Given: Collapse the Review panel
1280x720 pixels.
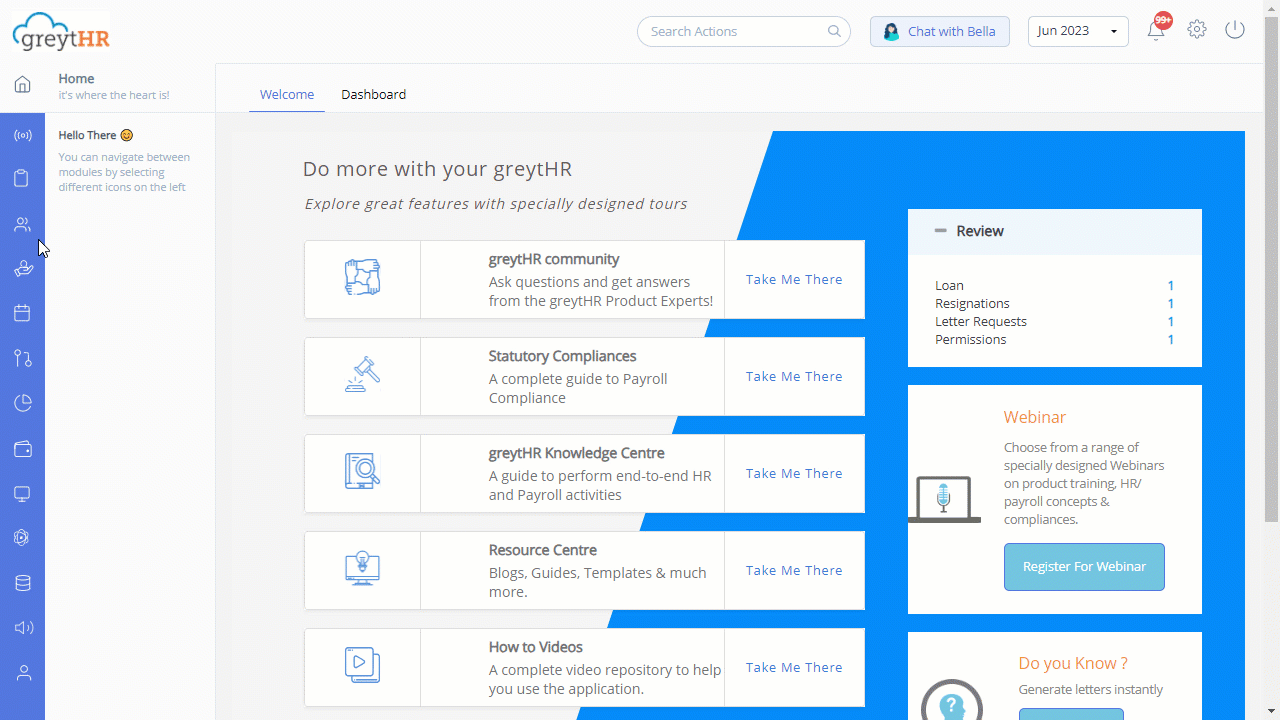Looking at the screenshot, I should [x=940, y=230].
